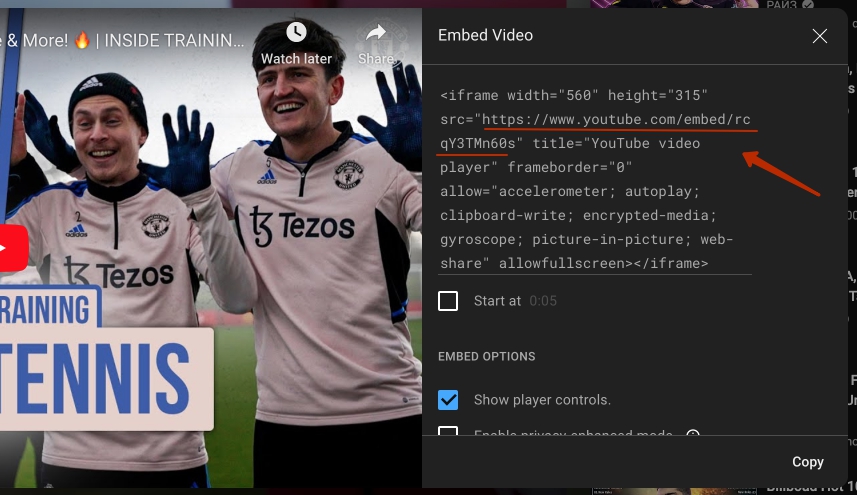Click the Watch later clock icon

point(296,34)
